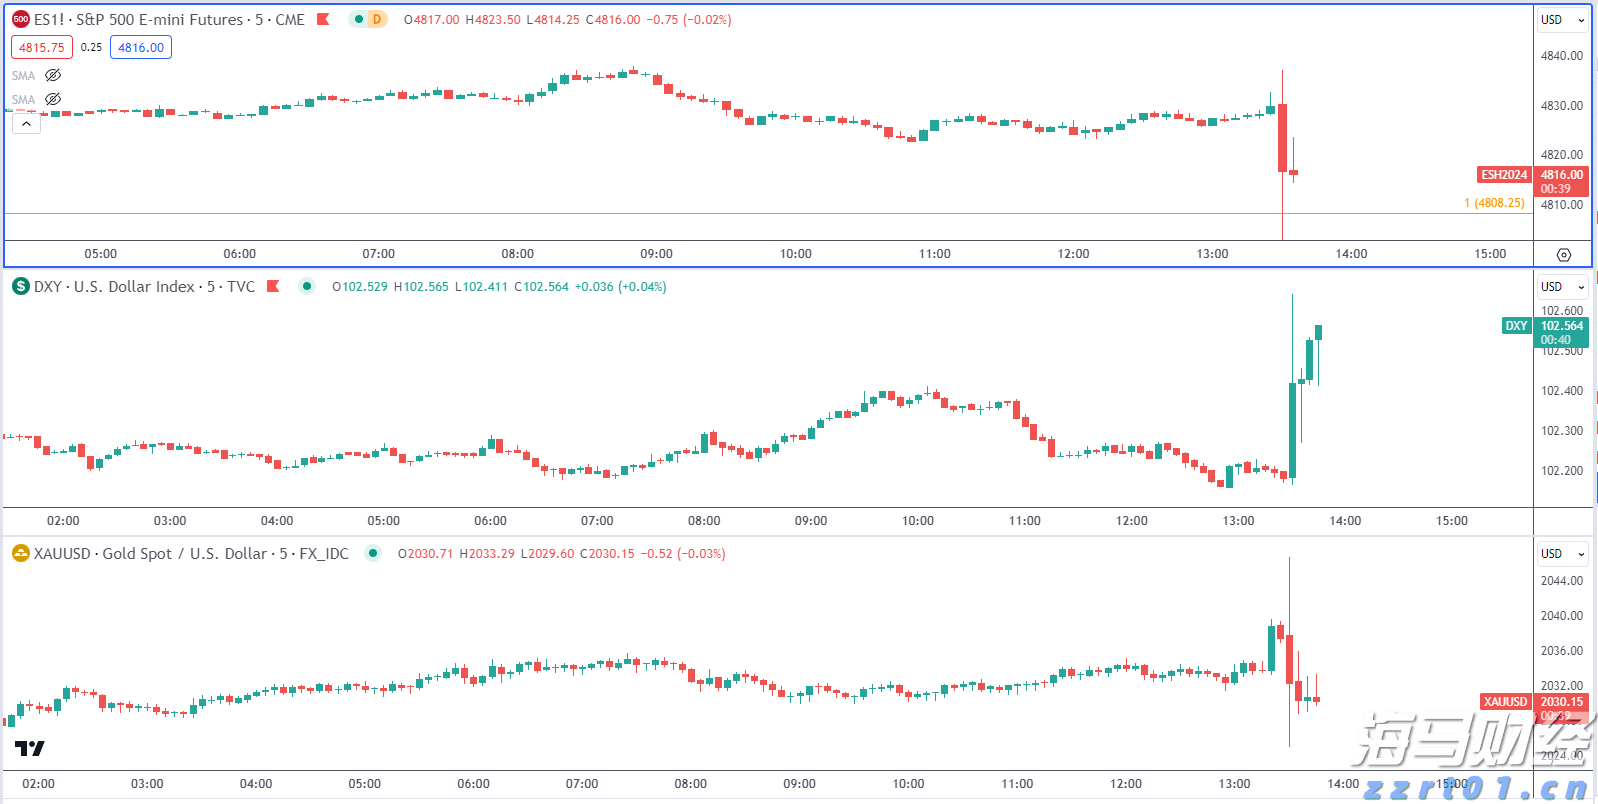Collapse the indicator legend with the arrow button
The width and height of the screenshot is (1598, 804).
(26, 123)
